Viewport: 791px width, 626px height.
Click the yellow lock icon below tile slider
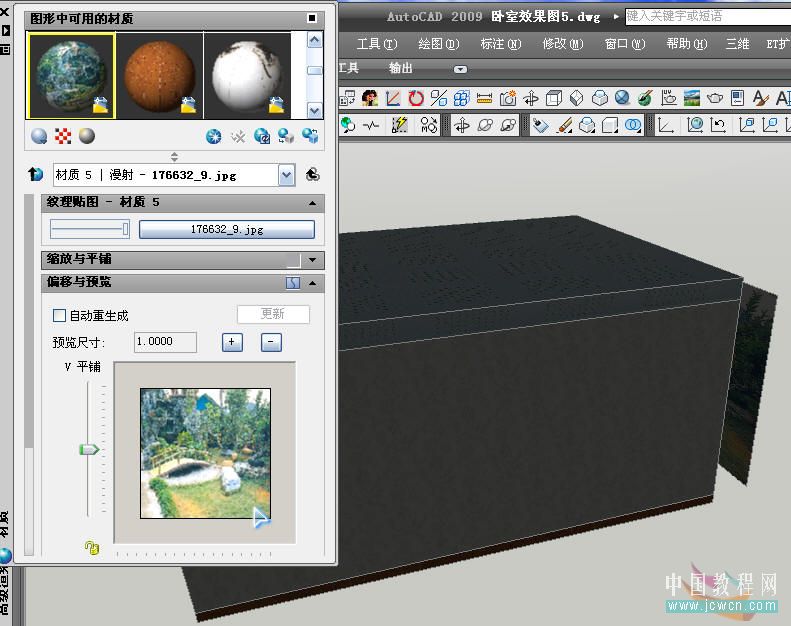pos(91,547)
